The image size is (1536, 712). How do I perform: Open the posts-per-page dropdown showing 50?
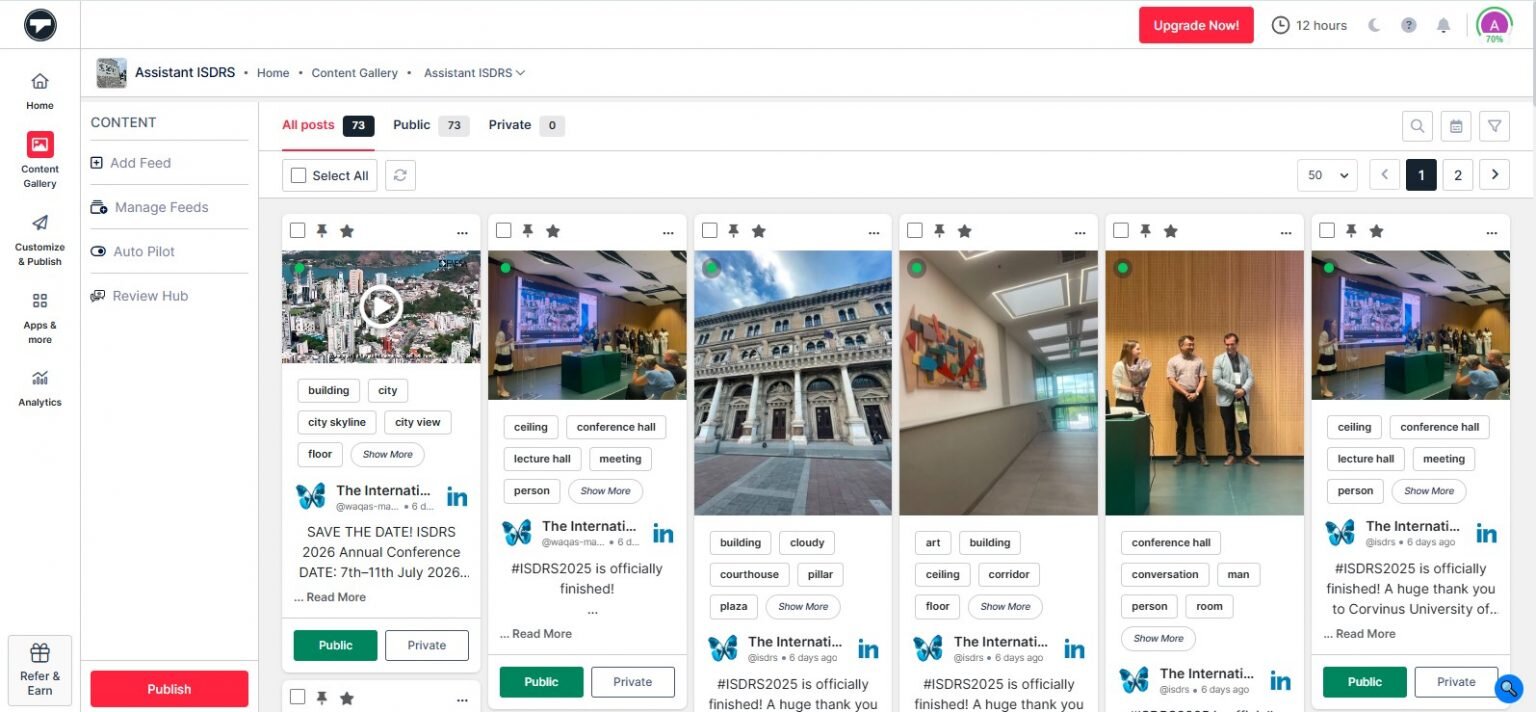coord(1327,175)
